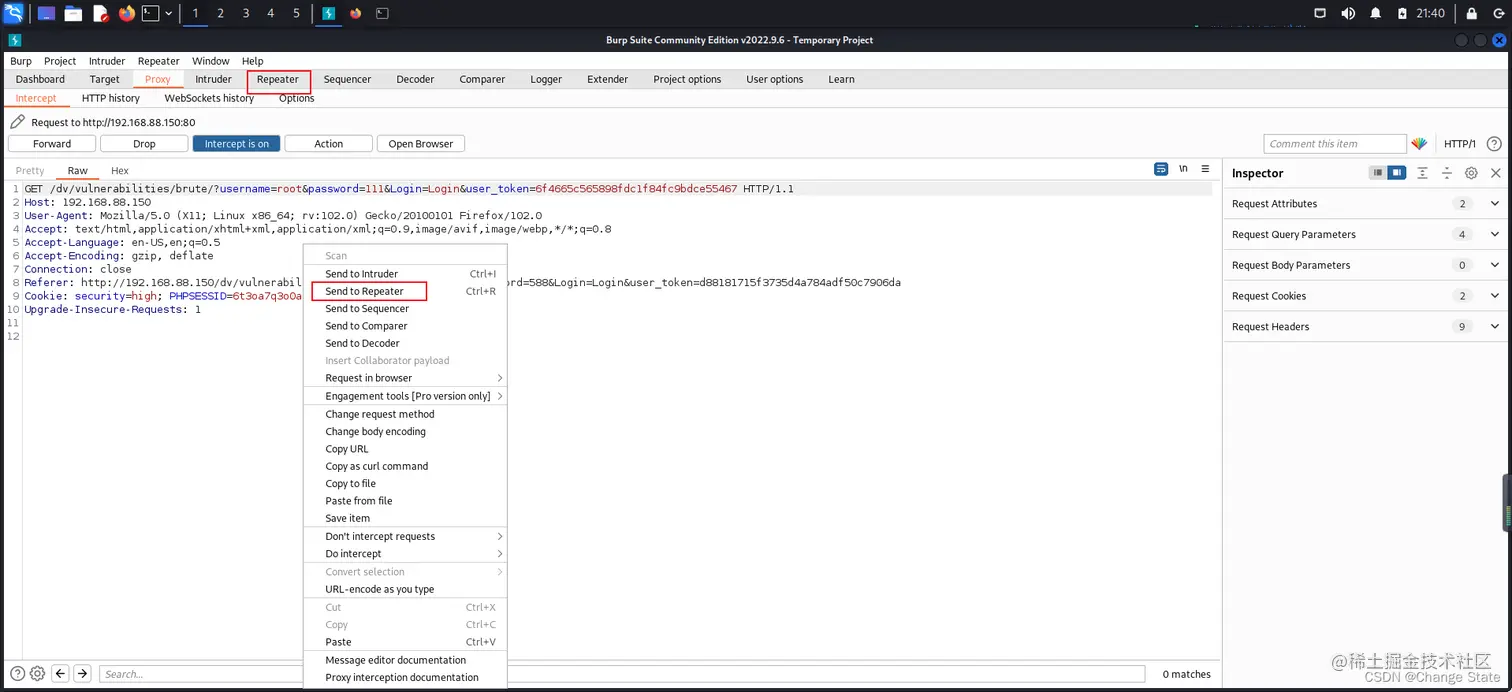Toggle the word wrap icon in message editor
The image size is (1512, 692).
coord(1161,169)
